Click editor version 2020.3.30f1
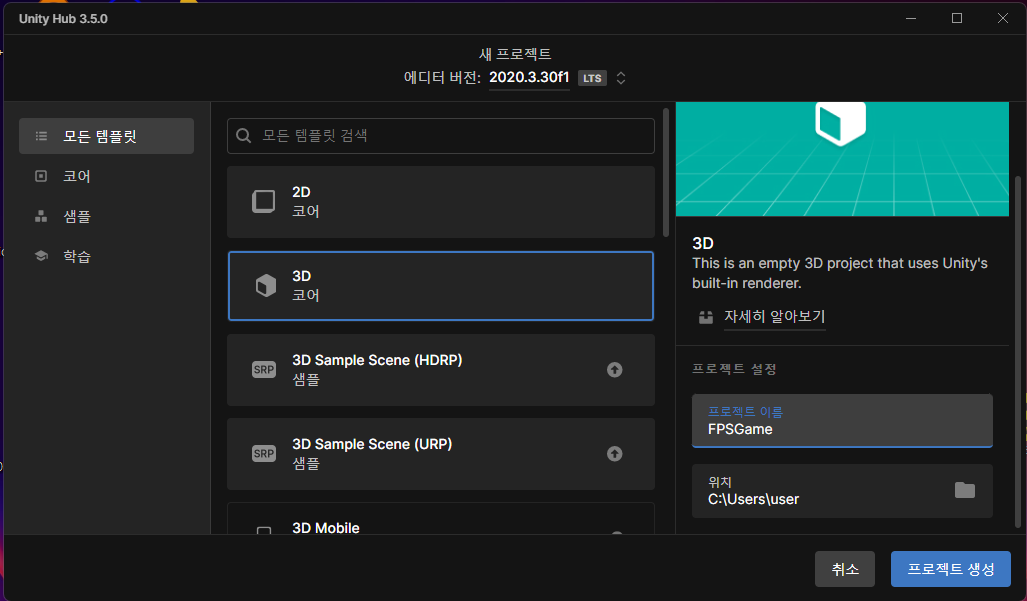 coord(529,77)
